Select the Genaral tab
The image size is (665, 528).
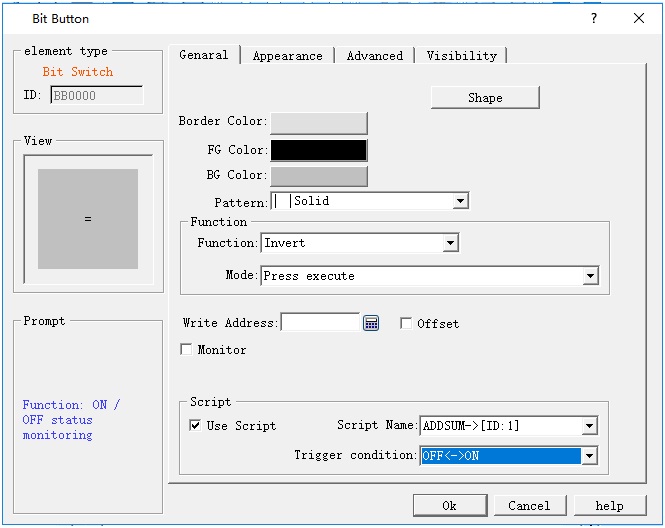204,55
